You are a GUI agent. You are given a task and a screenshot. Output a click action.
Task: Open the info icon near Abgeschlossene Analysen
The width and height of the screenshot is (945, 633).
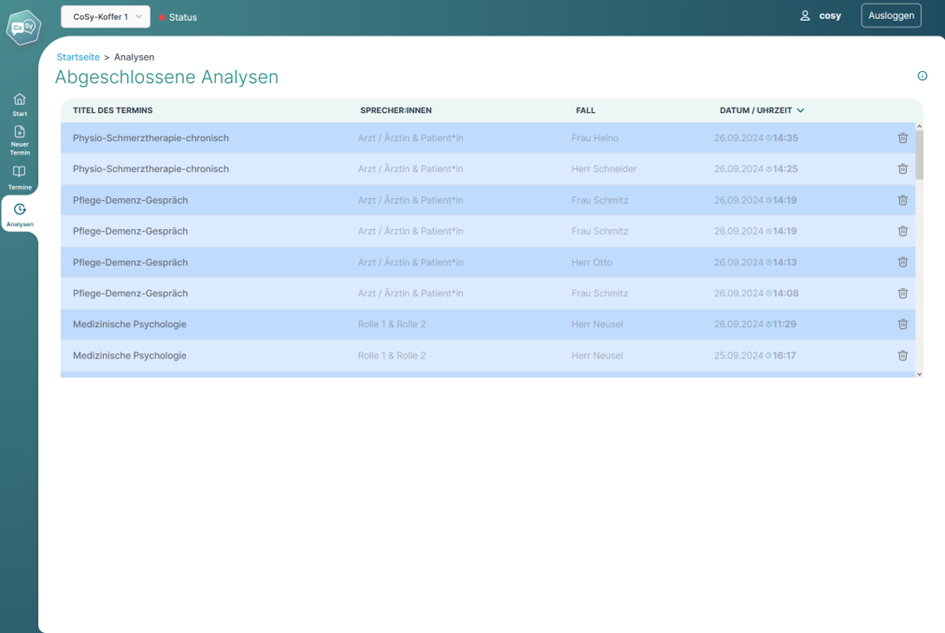coord(921,73)
